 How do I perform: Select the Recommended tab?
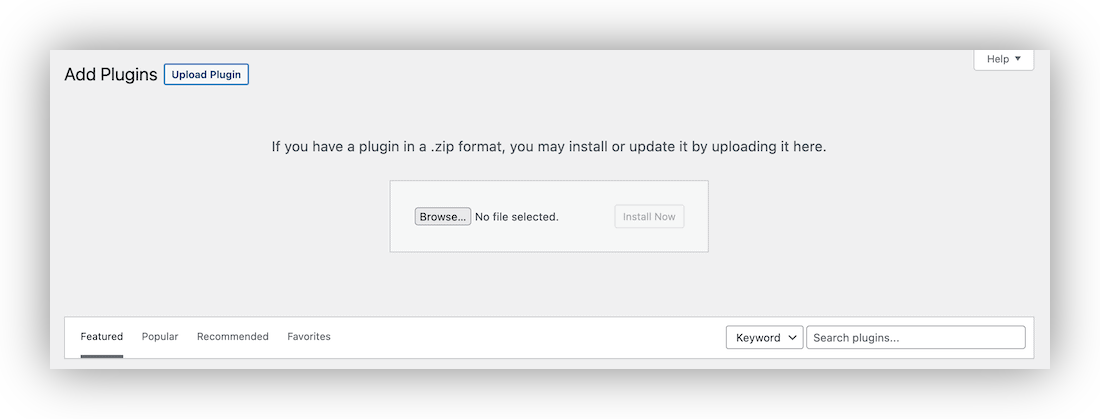point(233,337)
